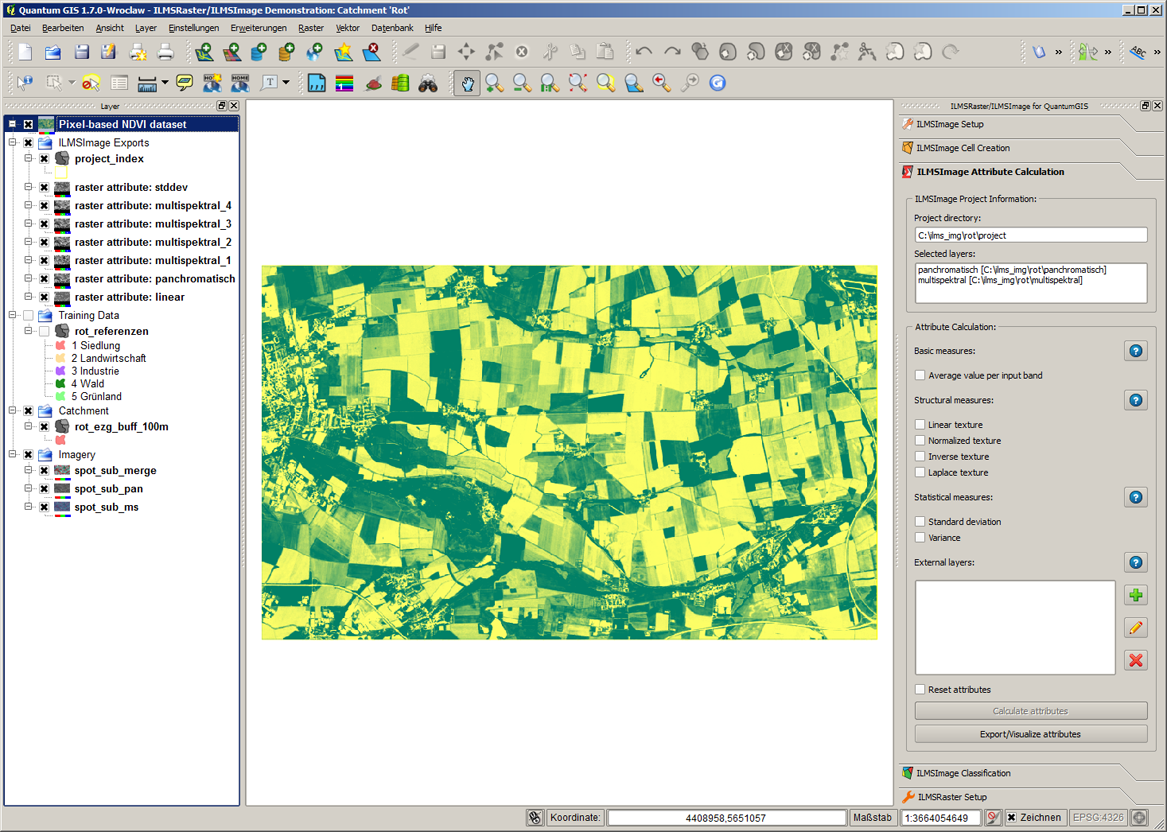Screen dimensions: 1167x832
Task: Click Export/Visualize attributes button
Action: (1030, 734)
